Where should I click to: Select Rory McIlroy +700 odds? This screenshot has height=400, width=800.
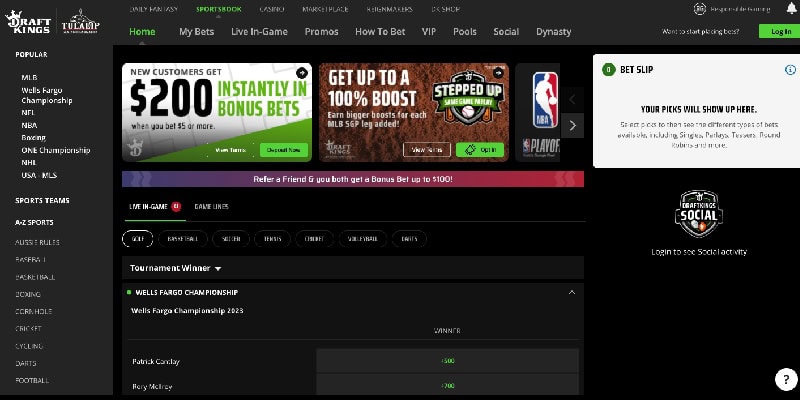click(447, 386)
